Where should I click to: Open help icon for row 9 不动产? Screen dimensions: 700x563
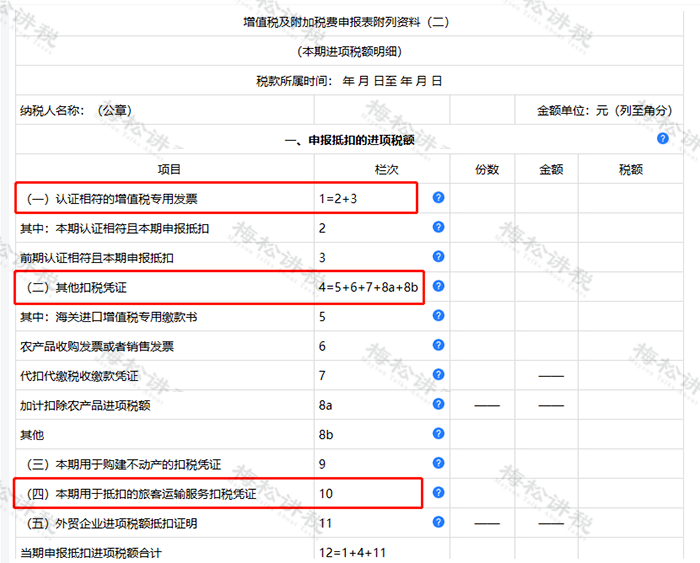(x=438, y=463)
